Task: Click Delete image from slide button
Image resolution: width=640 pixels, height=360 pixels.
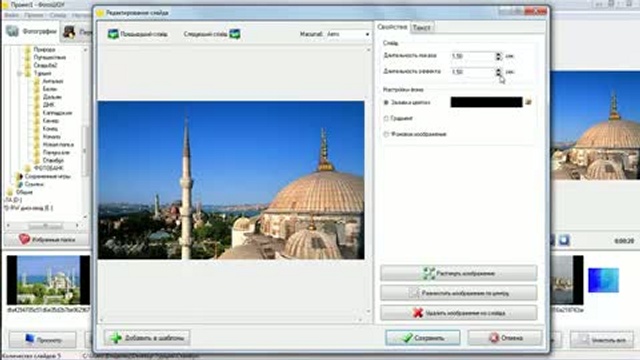Action: [x=458, y=313]
